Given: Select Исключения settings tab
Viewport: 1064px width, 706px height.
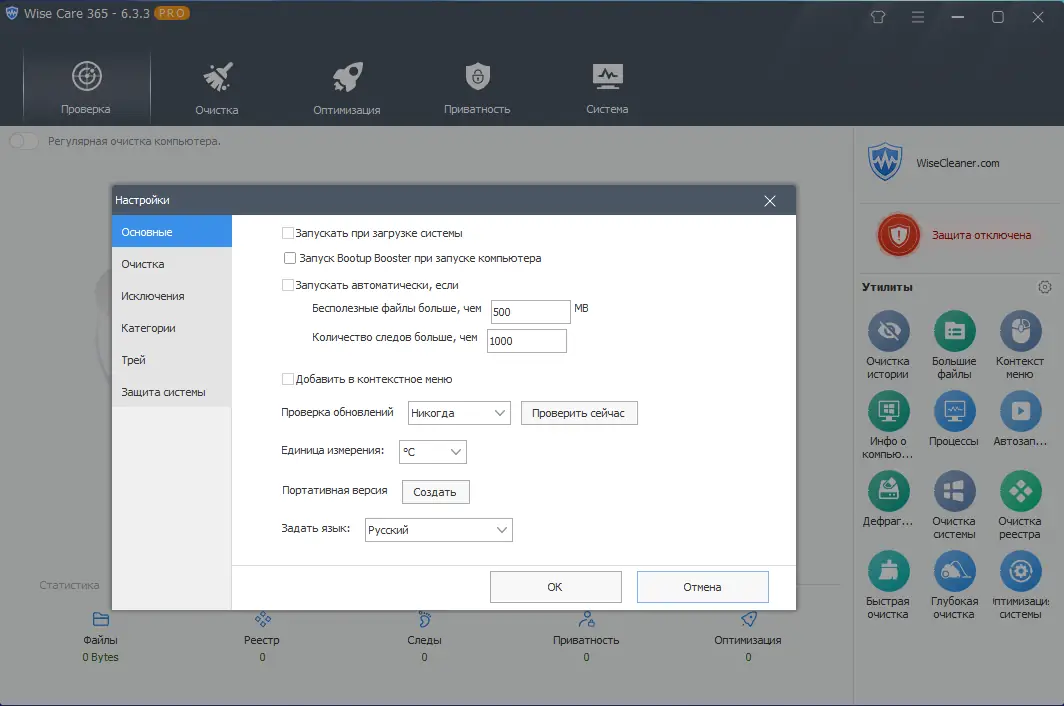Looking at the screenshot, I should tap(172, 295).
